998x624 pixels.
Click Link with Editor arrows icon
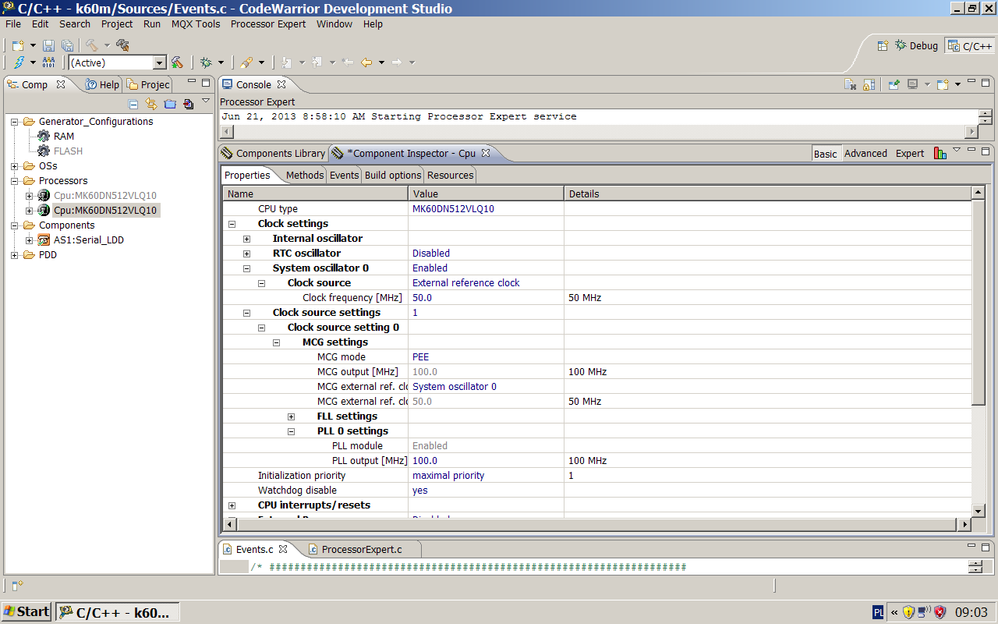click(x=151, y=104)
